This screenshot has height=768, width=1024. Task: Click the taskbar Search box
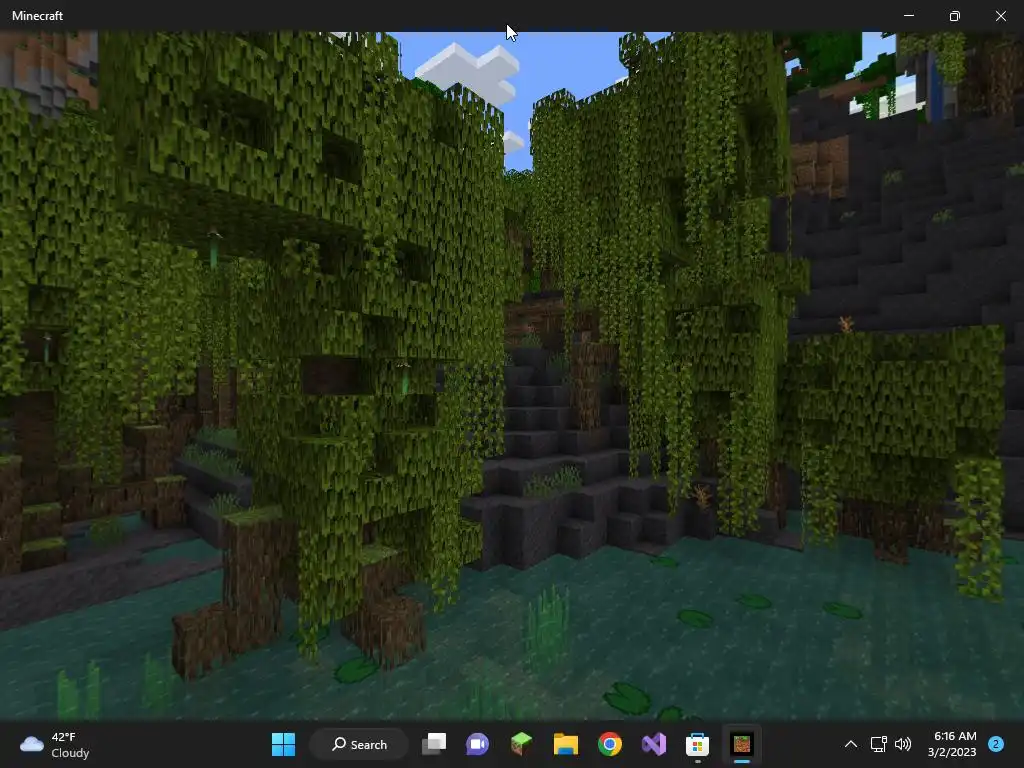tap(360, 744)
